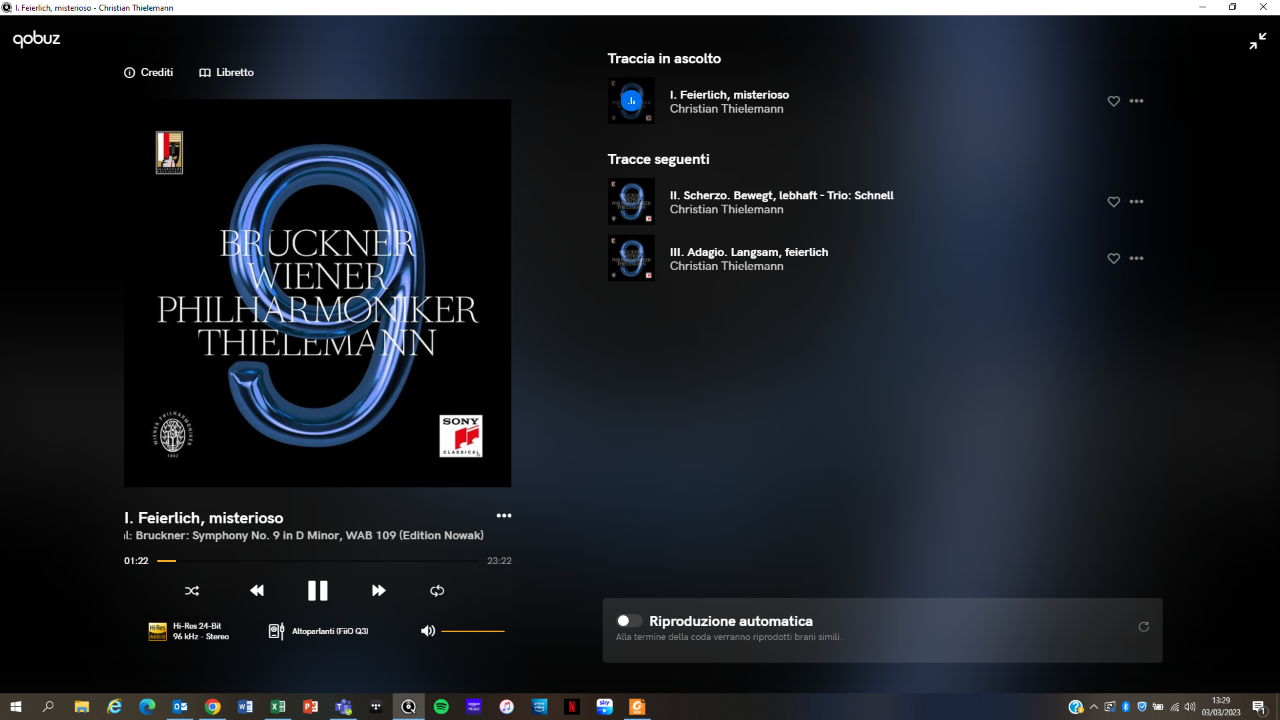
Task: Enable Riproduzione automatica switch
Action: [x=629, y=621]
